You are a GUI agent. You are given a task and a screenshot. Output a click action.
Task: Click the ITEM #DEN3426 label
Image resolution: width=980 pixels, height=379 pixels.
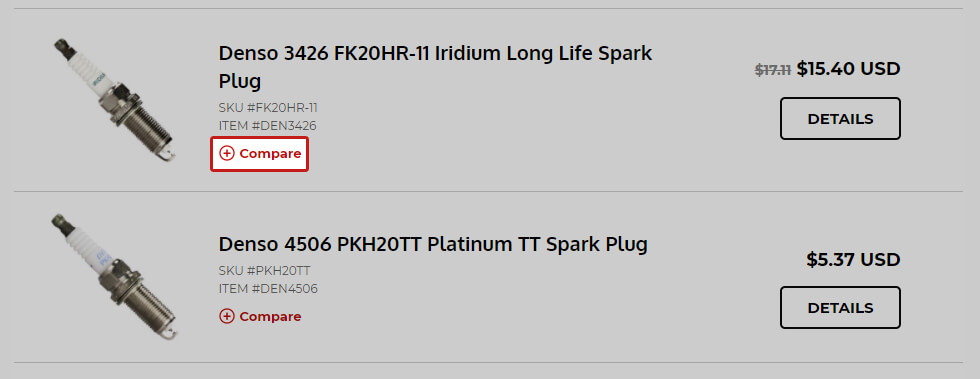tap(268, 126)
